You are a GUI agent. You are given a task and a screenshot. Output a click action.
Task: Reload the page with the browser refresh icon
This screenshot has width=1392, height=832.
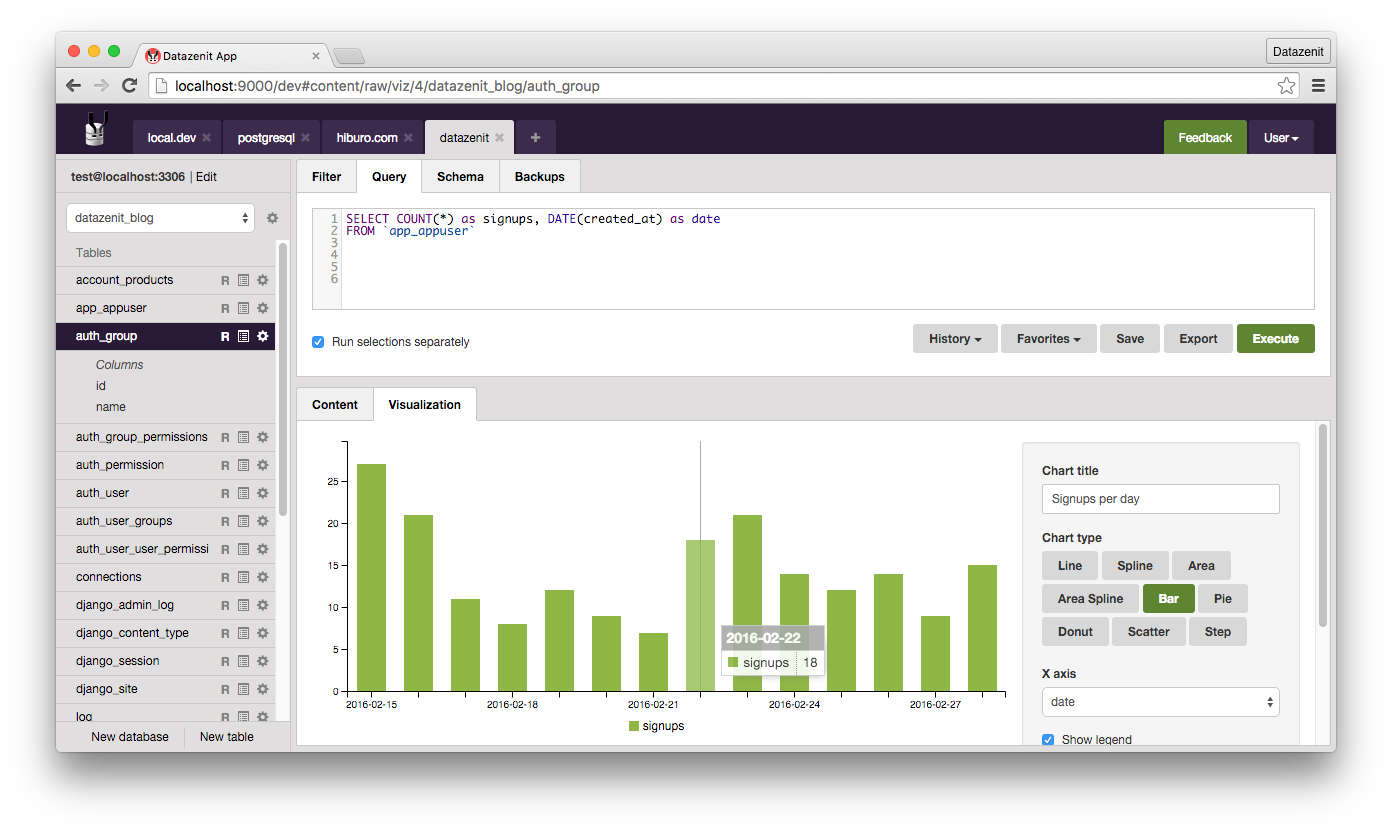[x=129, y=86]
